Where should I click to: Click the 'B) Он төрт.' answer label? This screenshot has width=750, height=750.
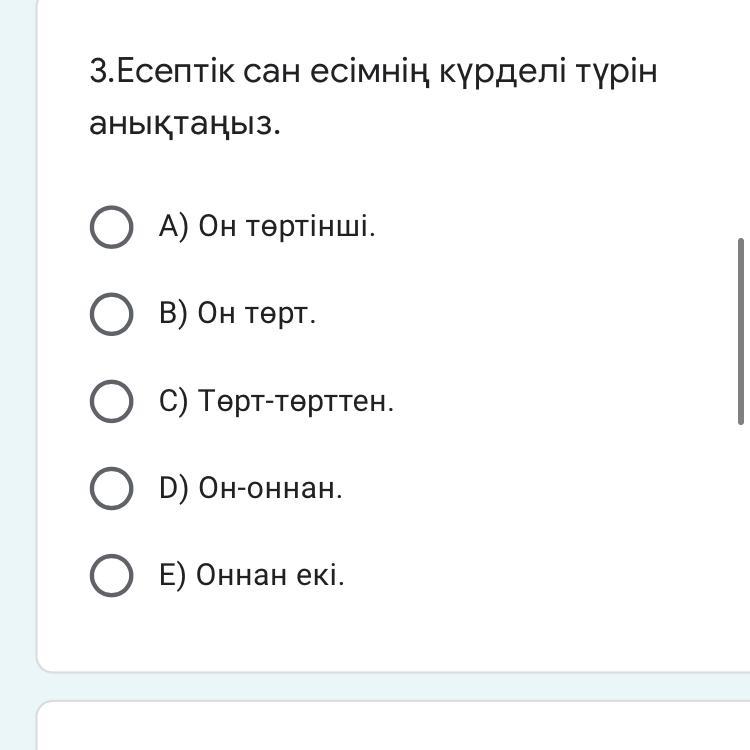pyautogui.click(x=237, y=314)
